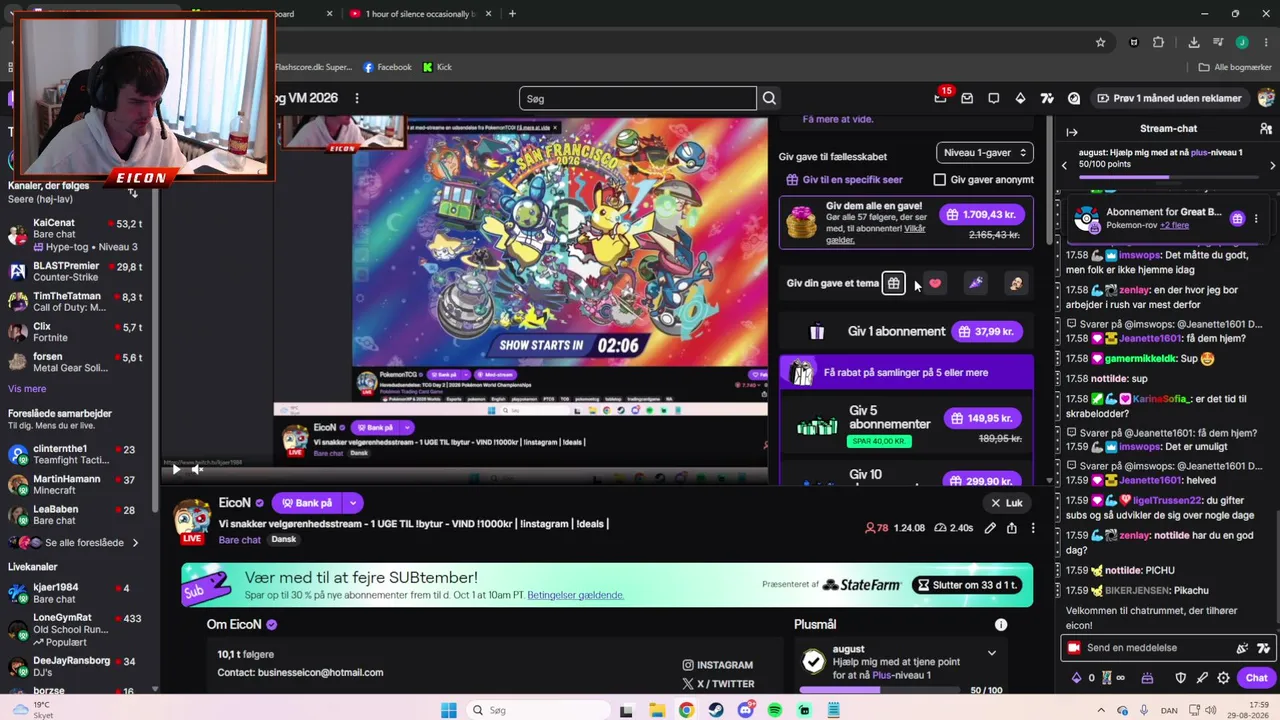Expand the august Plusmål goal chevron

tap(991, 653)
